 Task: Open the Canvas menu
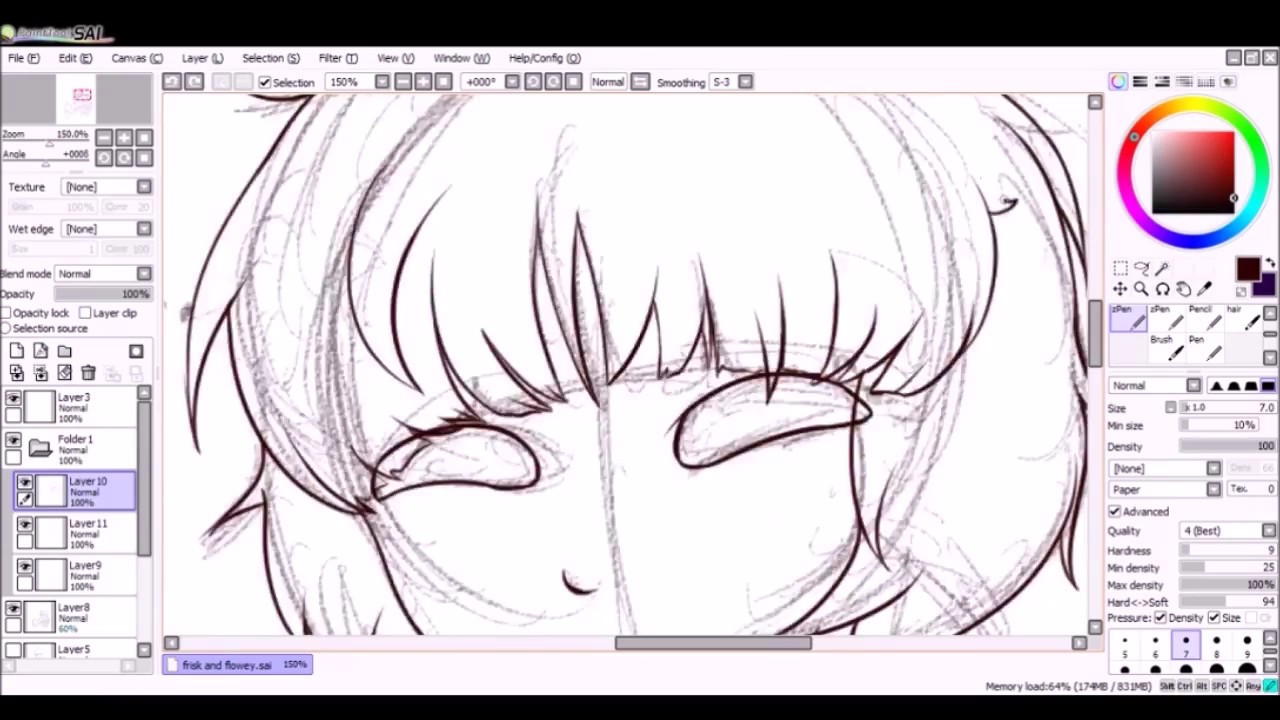click(137, 58)
